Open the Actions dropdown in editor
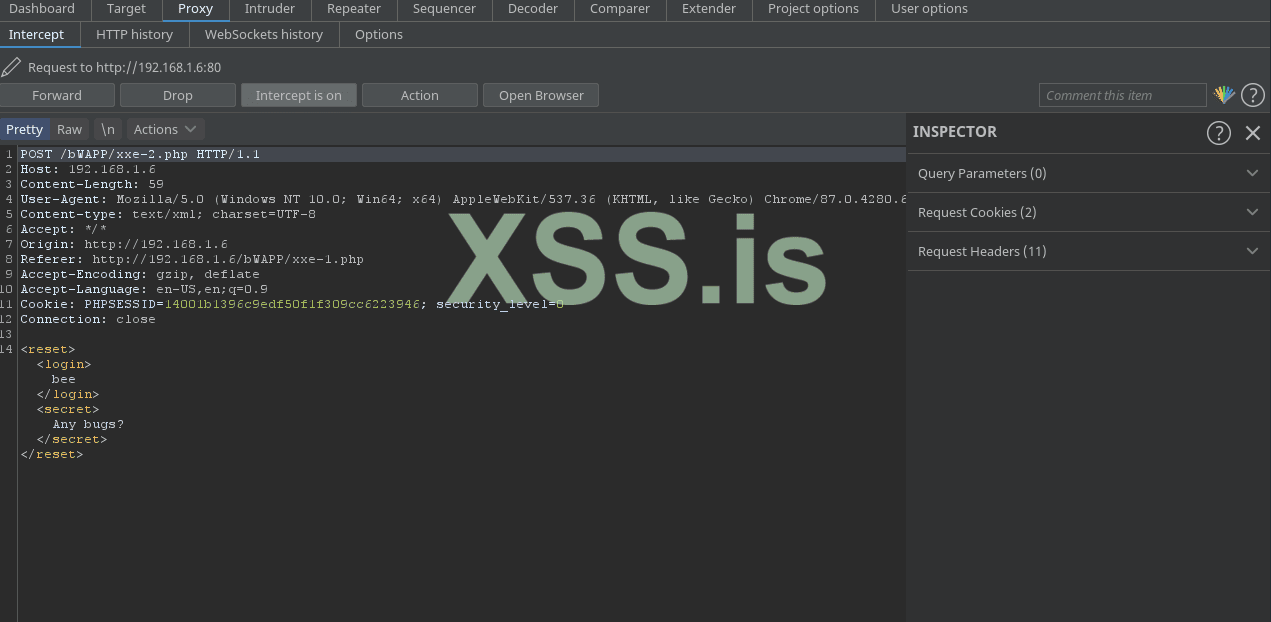This screenshot has width=1271, height=622. click(165, 129)
